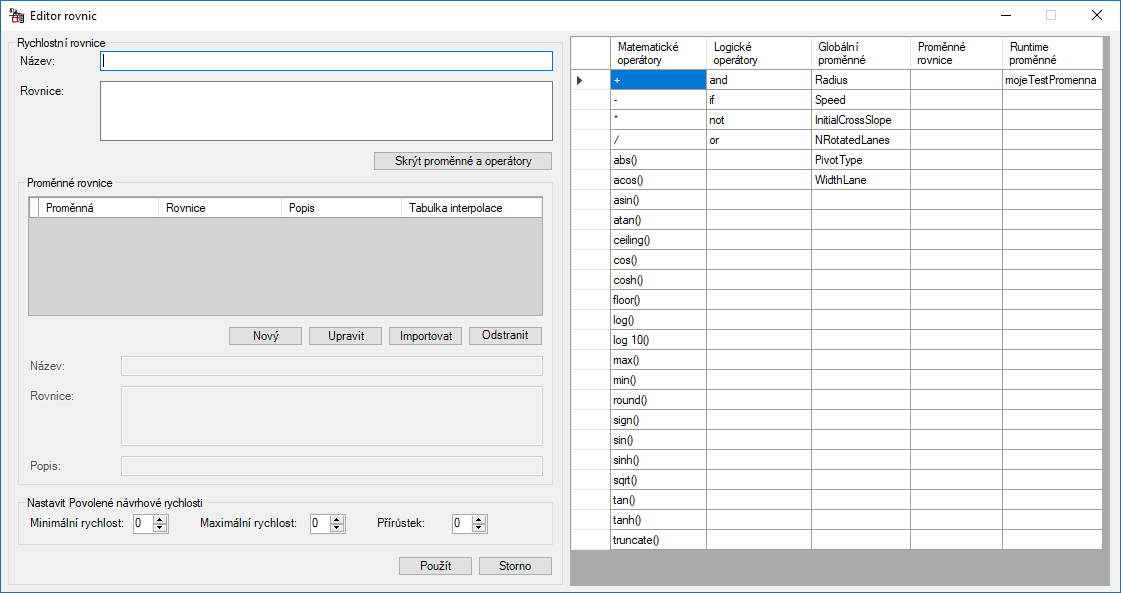Select the max() function cell

pos(658,361)
